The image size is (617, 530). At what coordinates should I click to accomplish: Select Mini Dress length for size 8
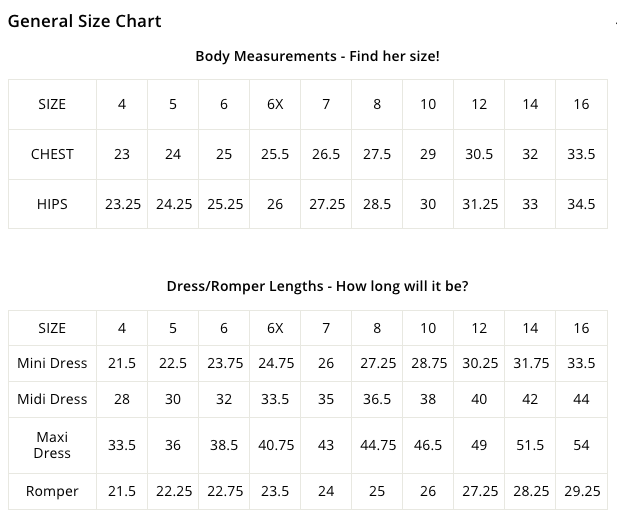pos(377,363)
